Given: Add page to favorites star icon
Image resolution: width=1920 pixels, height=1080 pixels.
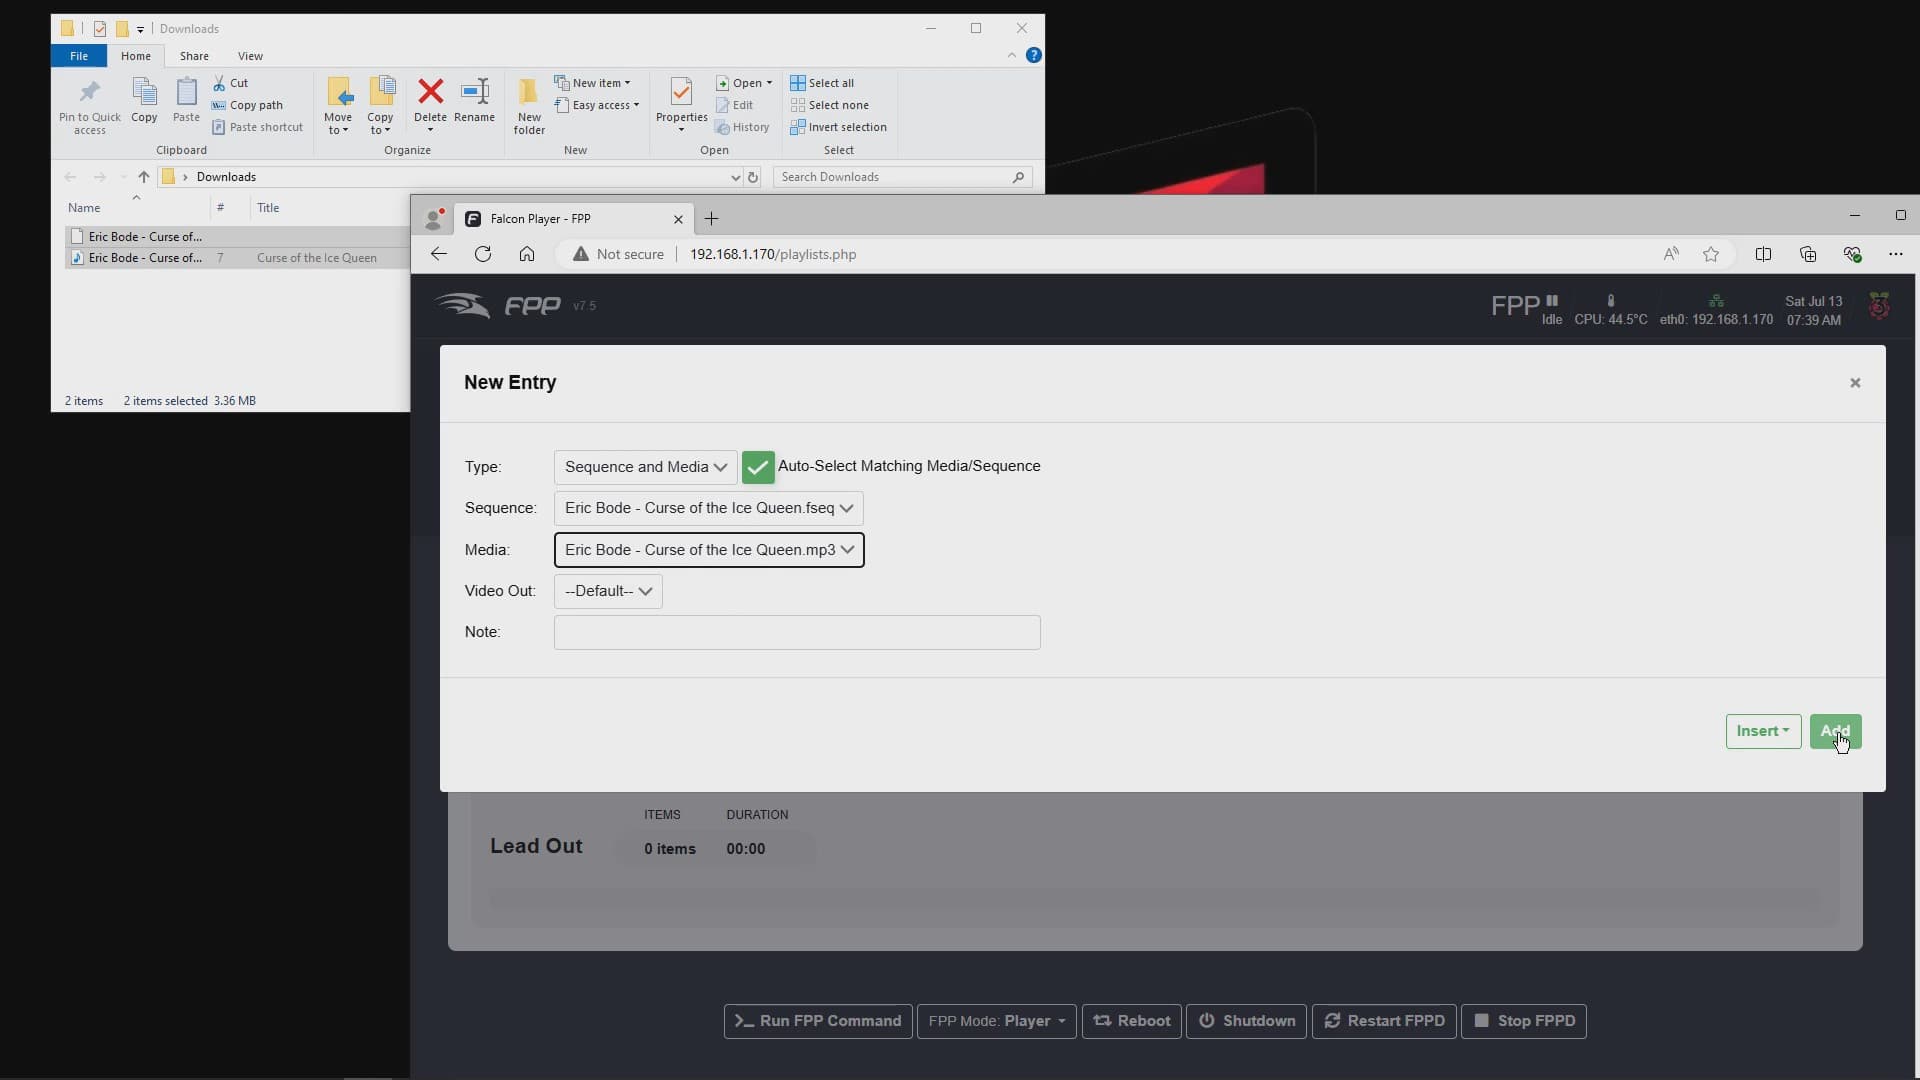Looking at the screenshot, I should [x=1711, y=254].
